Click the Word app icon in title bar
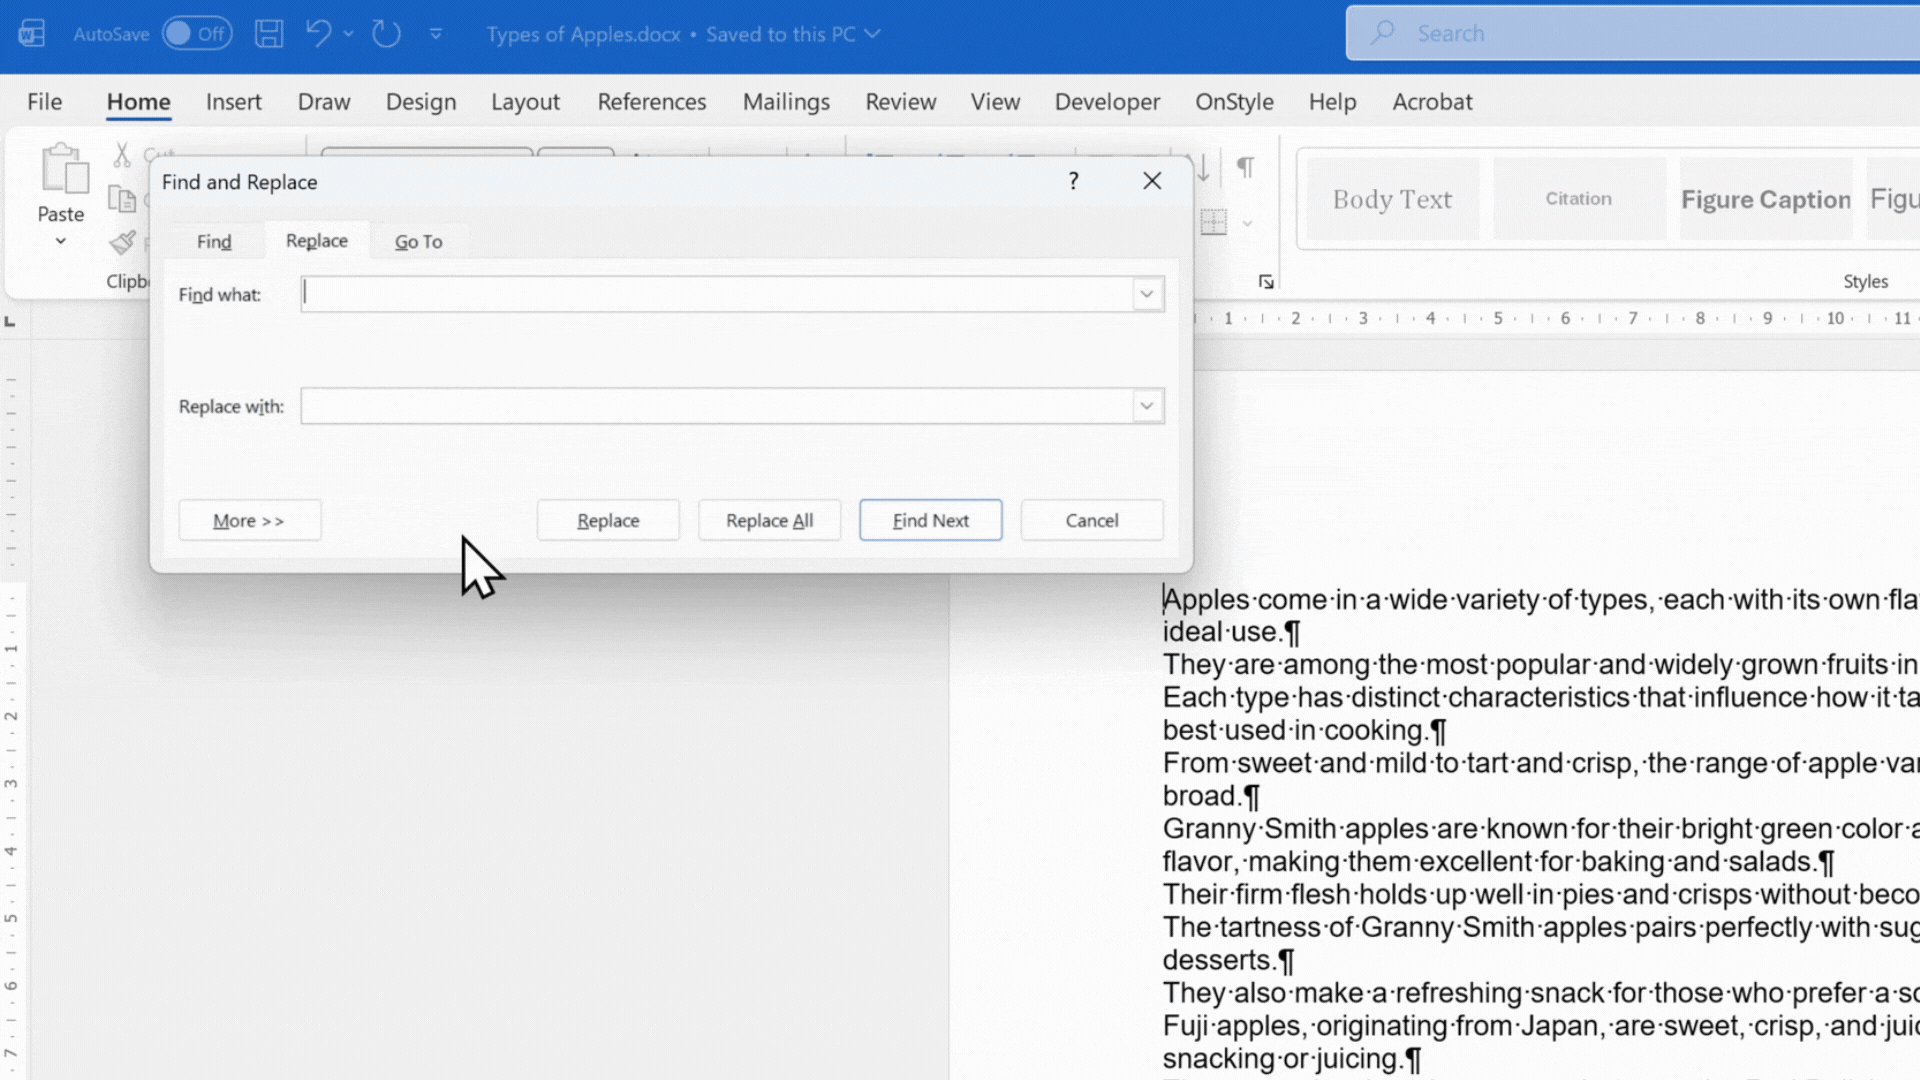 [31, 33]
